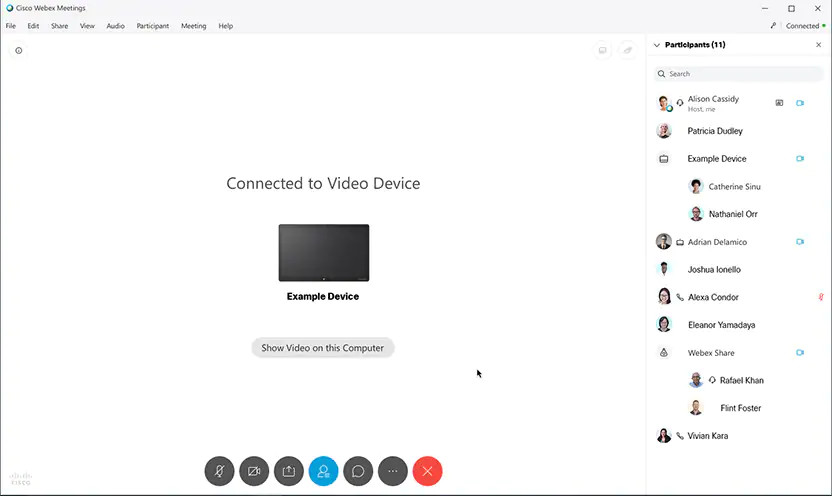Screen dimensions: 832x496
Task: Open the Help menu
Action: (x=226, y=25)
